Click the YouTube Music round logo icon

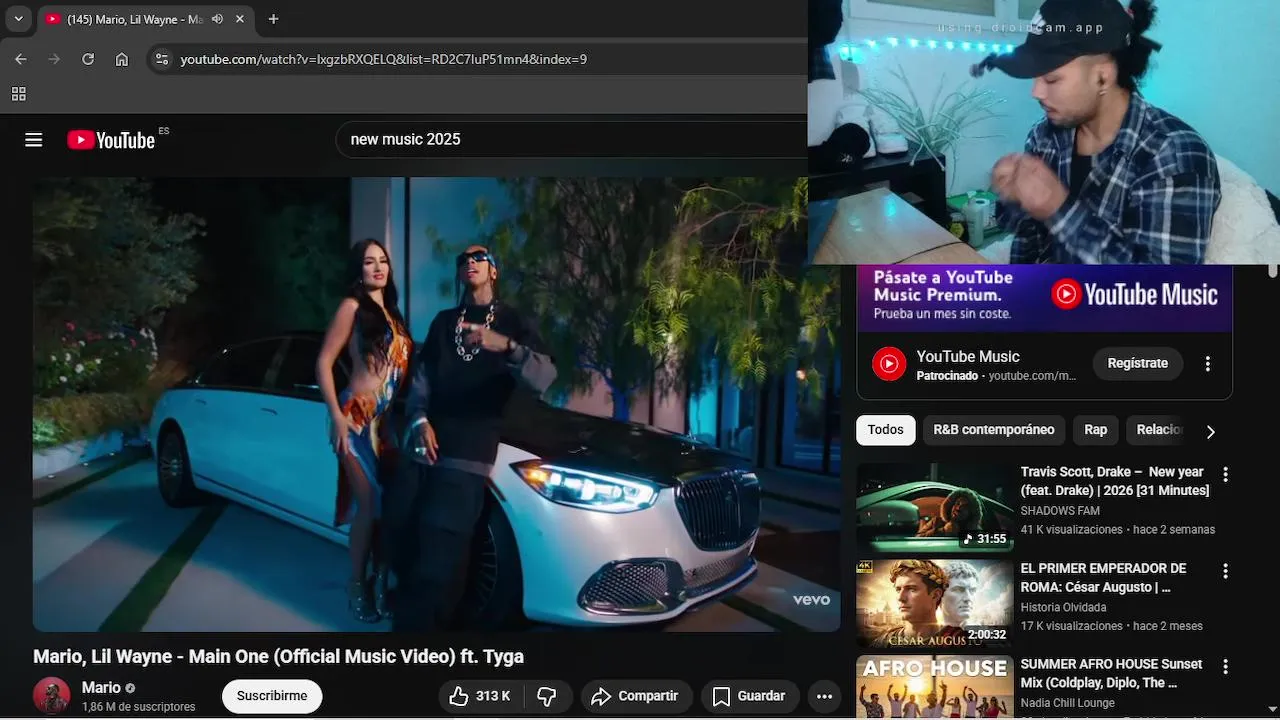tap(889, 364)
